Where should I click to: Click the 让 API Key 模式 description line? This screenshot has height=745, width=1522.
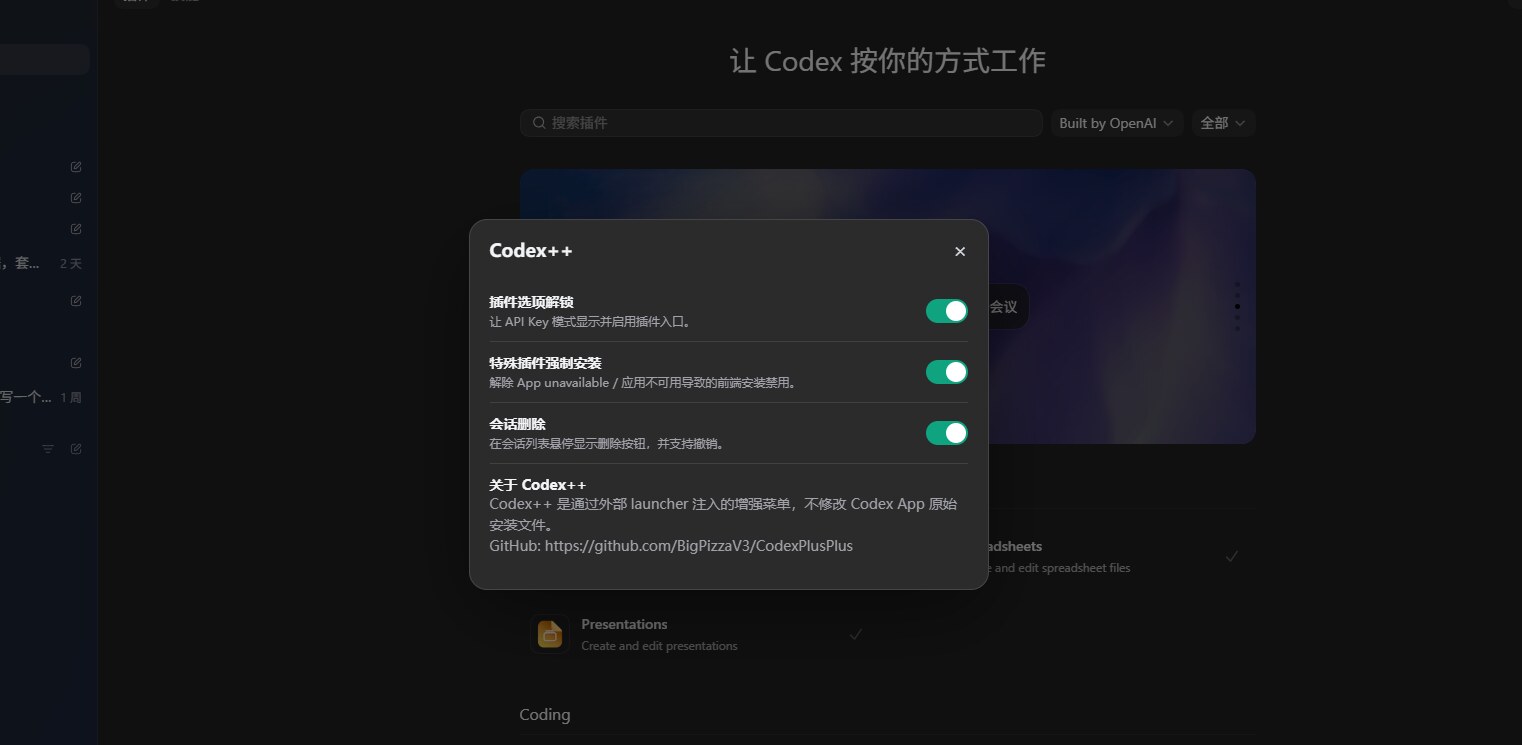click(590, 322)
